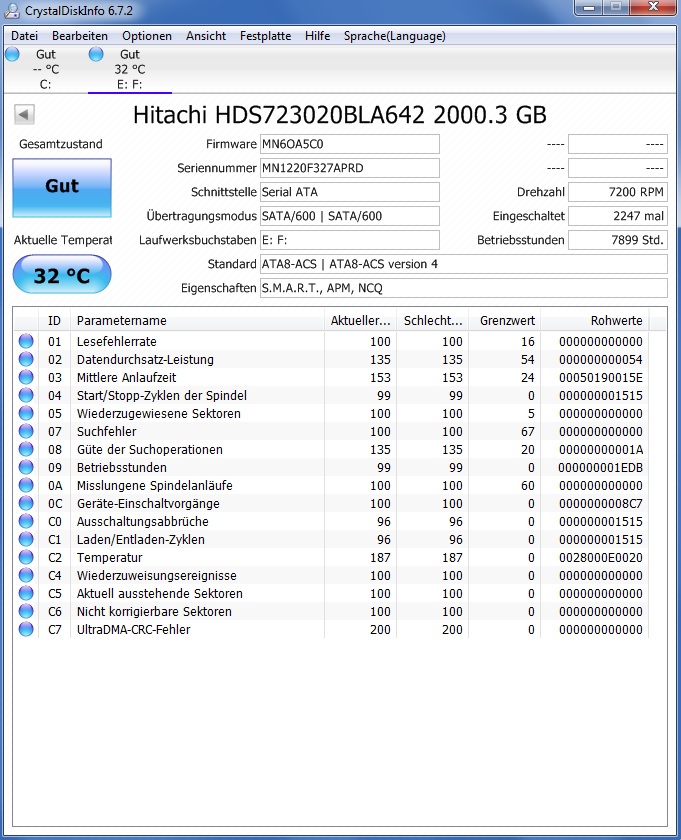Switch to the C: drive tab

pyautogui.click(x=45, y=69)
